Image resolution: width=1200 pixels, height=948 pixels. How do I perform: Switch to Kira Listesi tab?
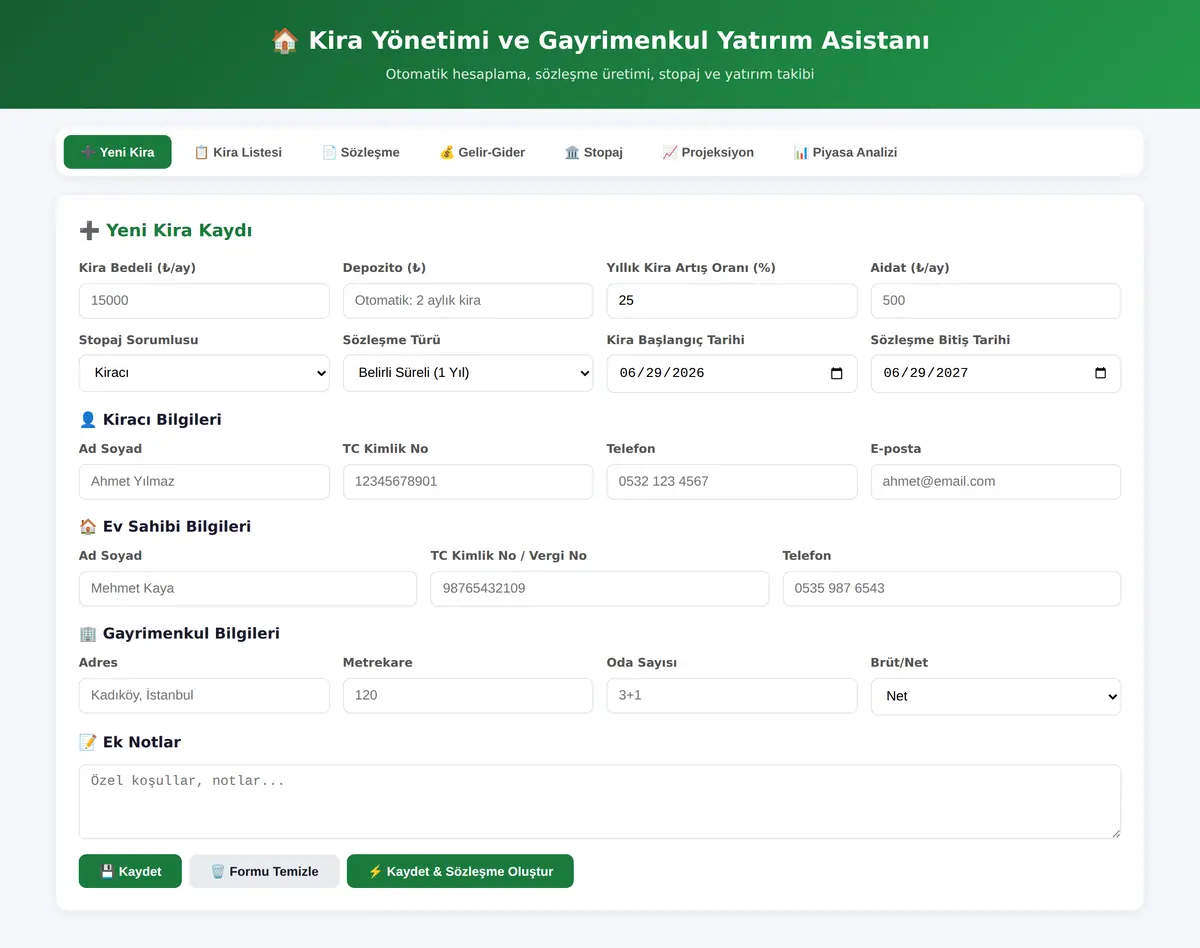point(238,152)
